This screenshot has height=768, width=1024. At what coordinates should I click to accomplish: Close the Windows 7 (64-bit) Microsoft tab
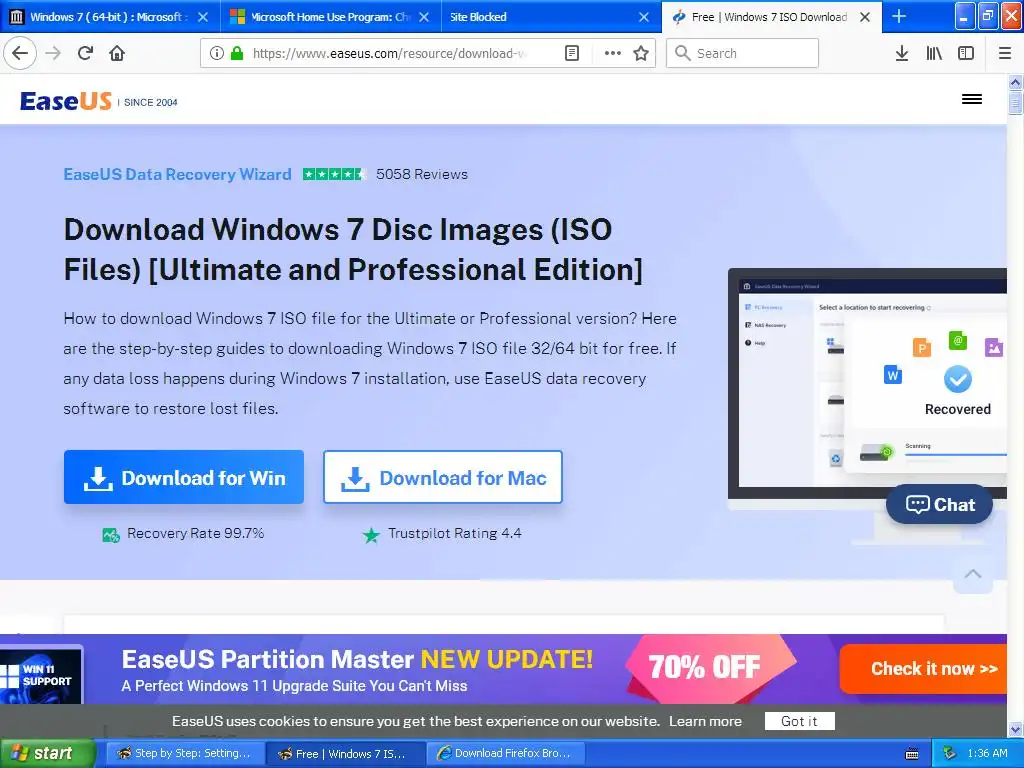[203, 17]
